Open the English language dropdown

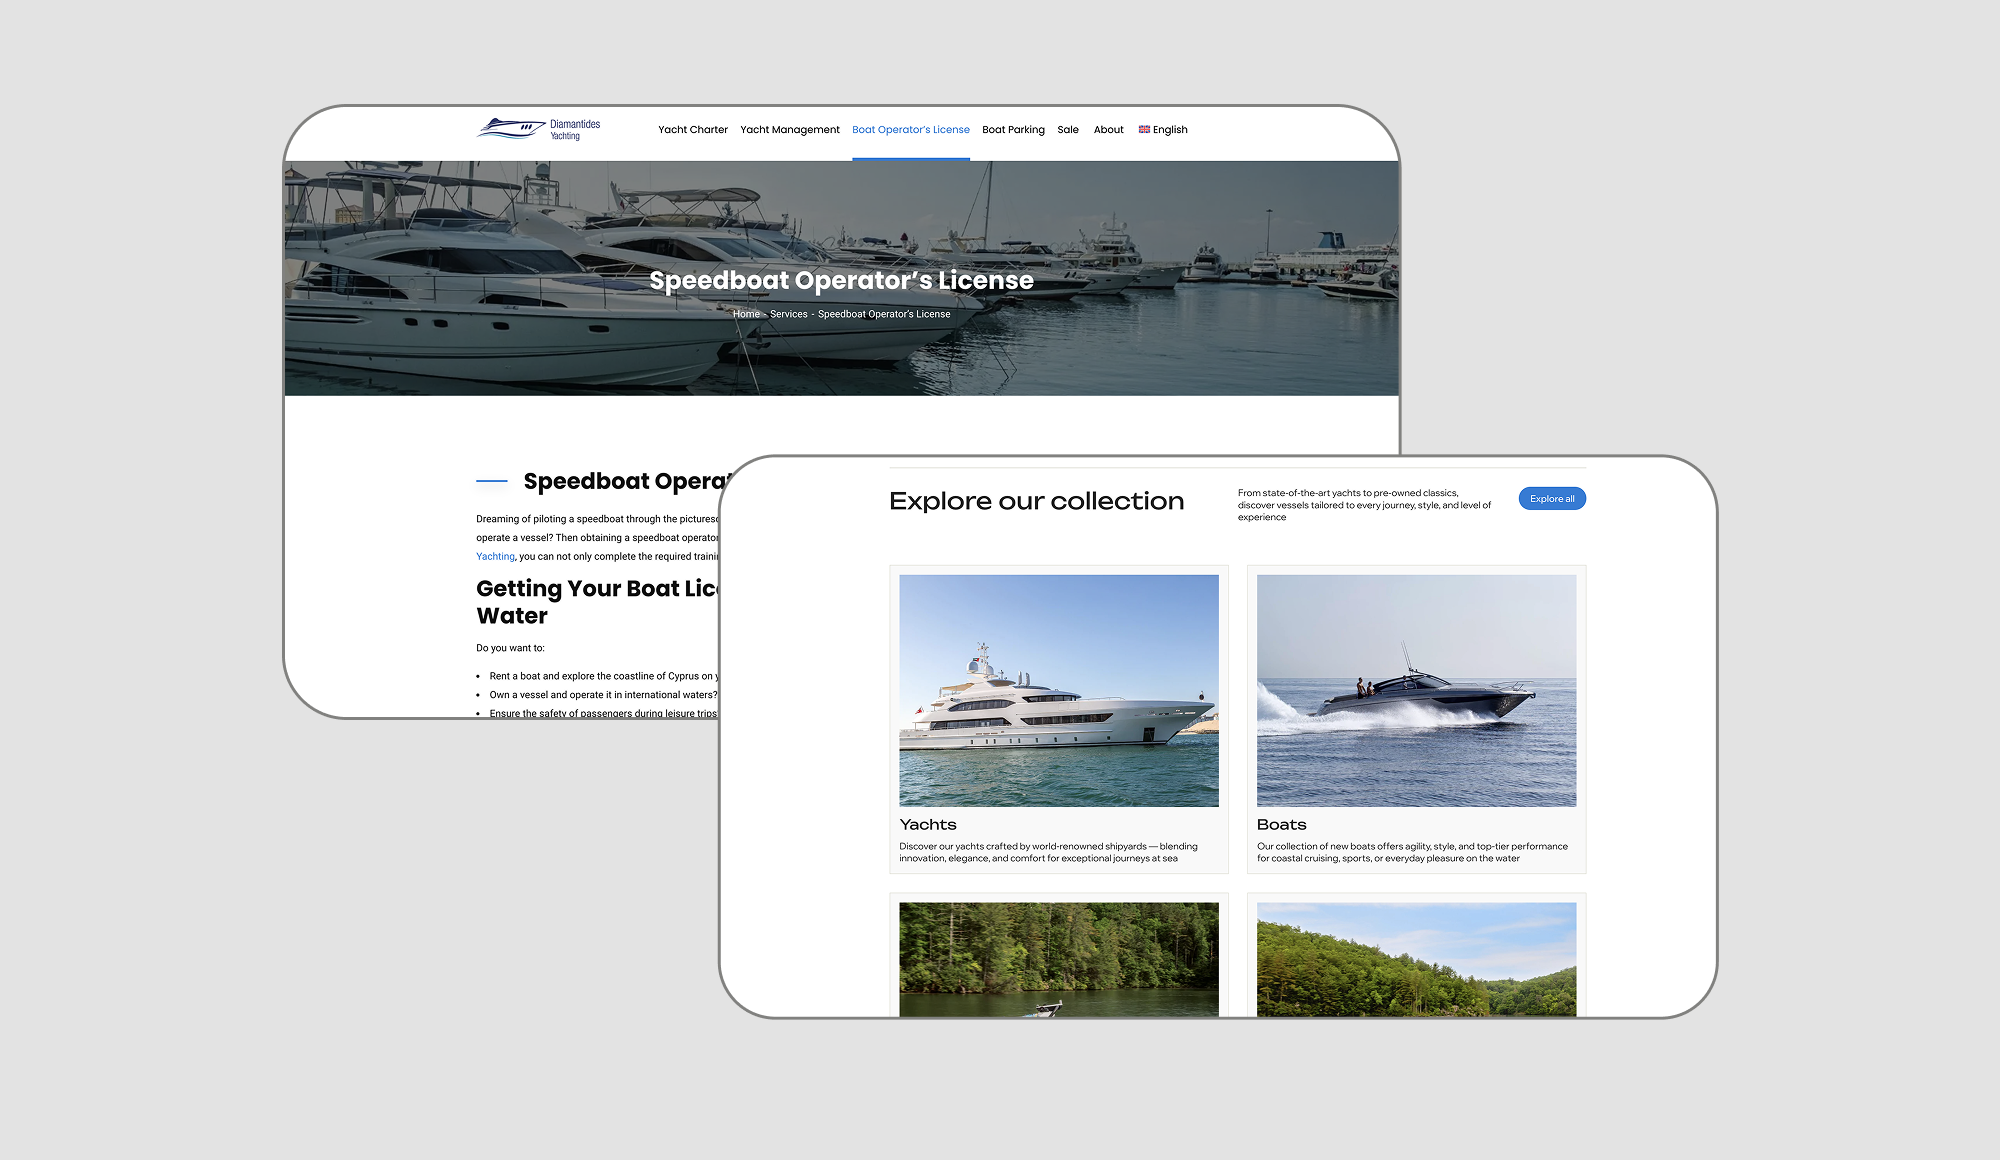tap(1169, 129)
